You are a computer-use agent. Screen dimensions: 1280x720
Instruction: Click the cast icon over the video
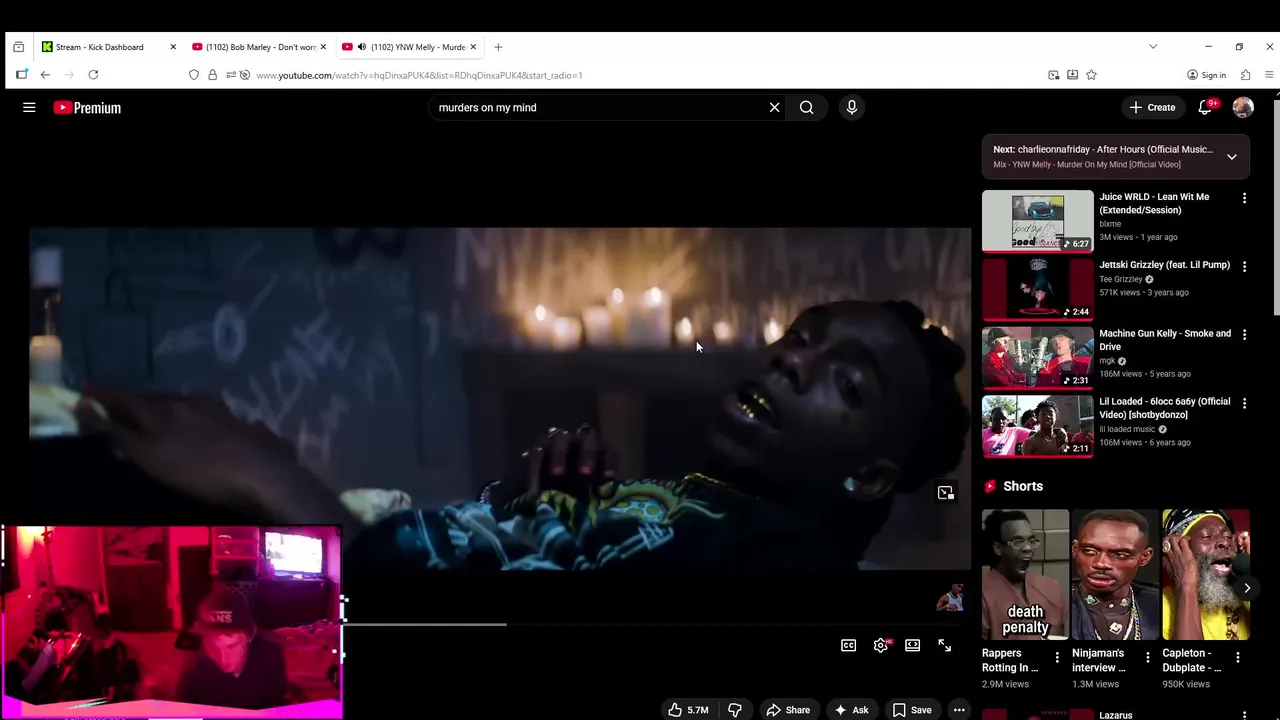945,492
